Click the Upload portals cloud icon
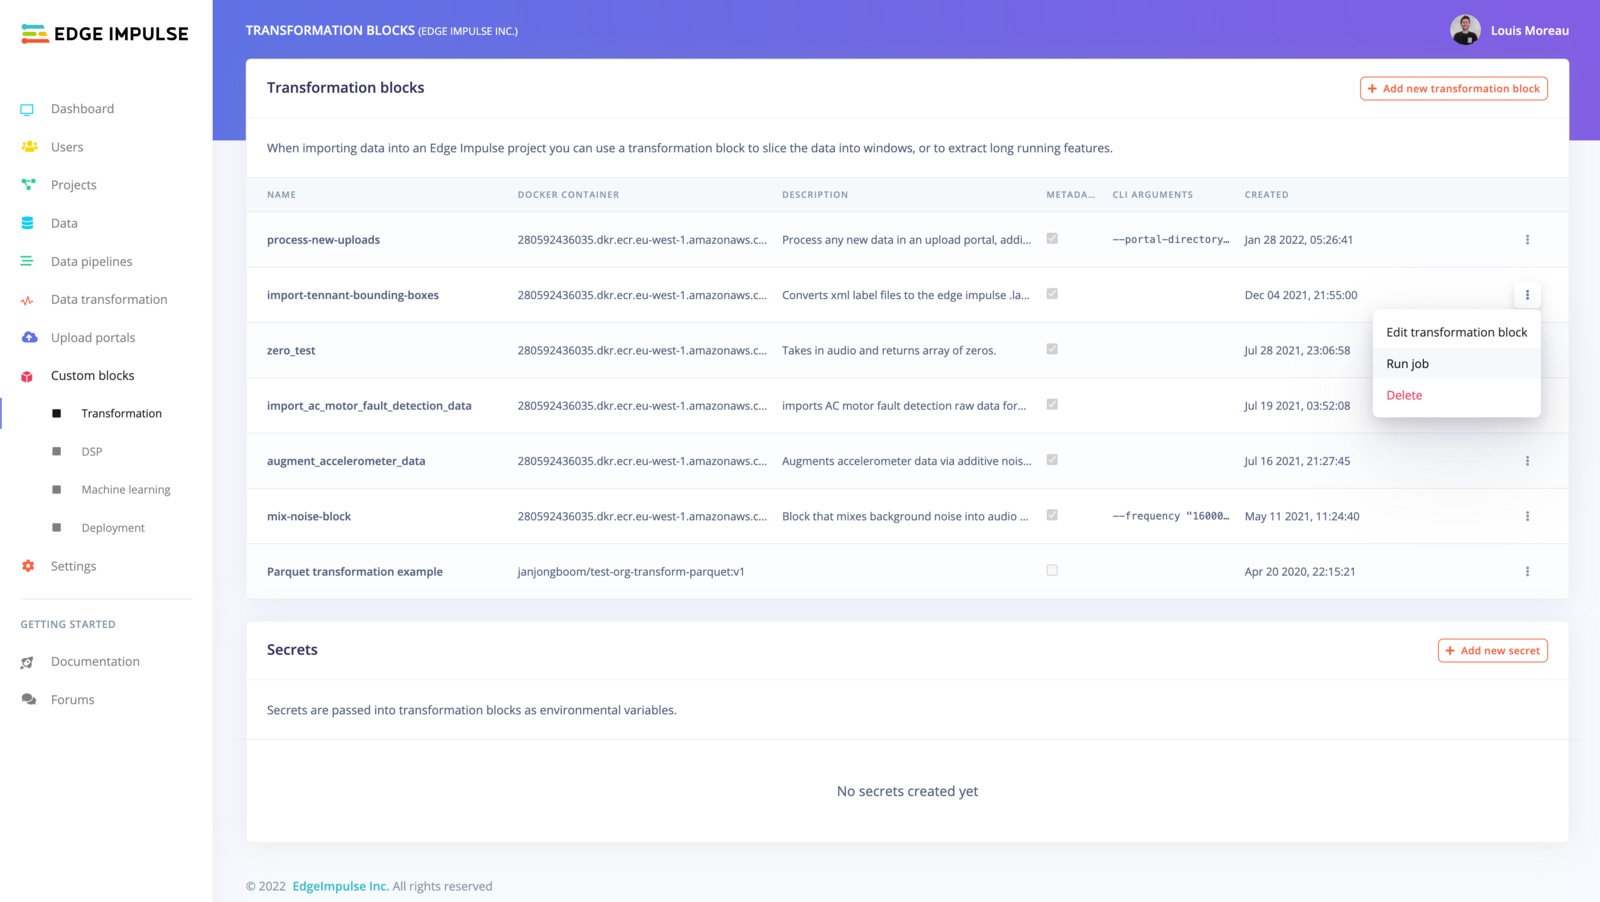 tap(29, 337)
